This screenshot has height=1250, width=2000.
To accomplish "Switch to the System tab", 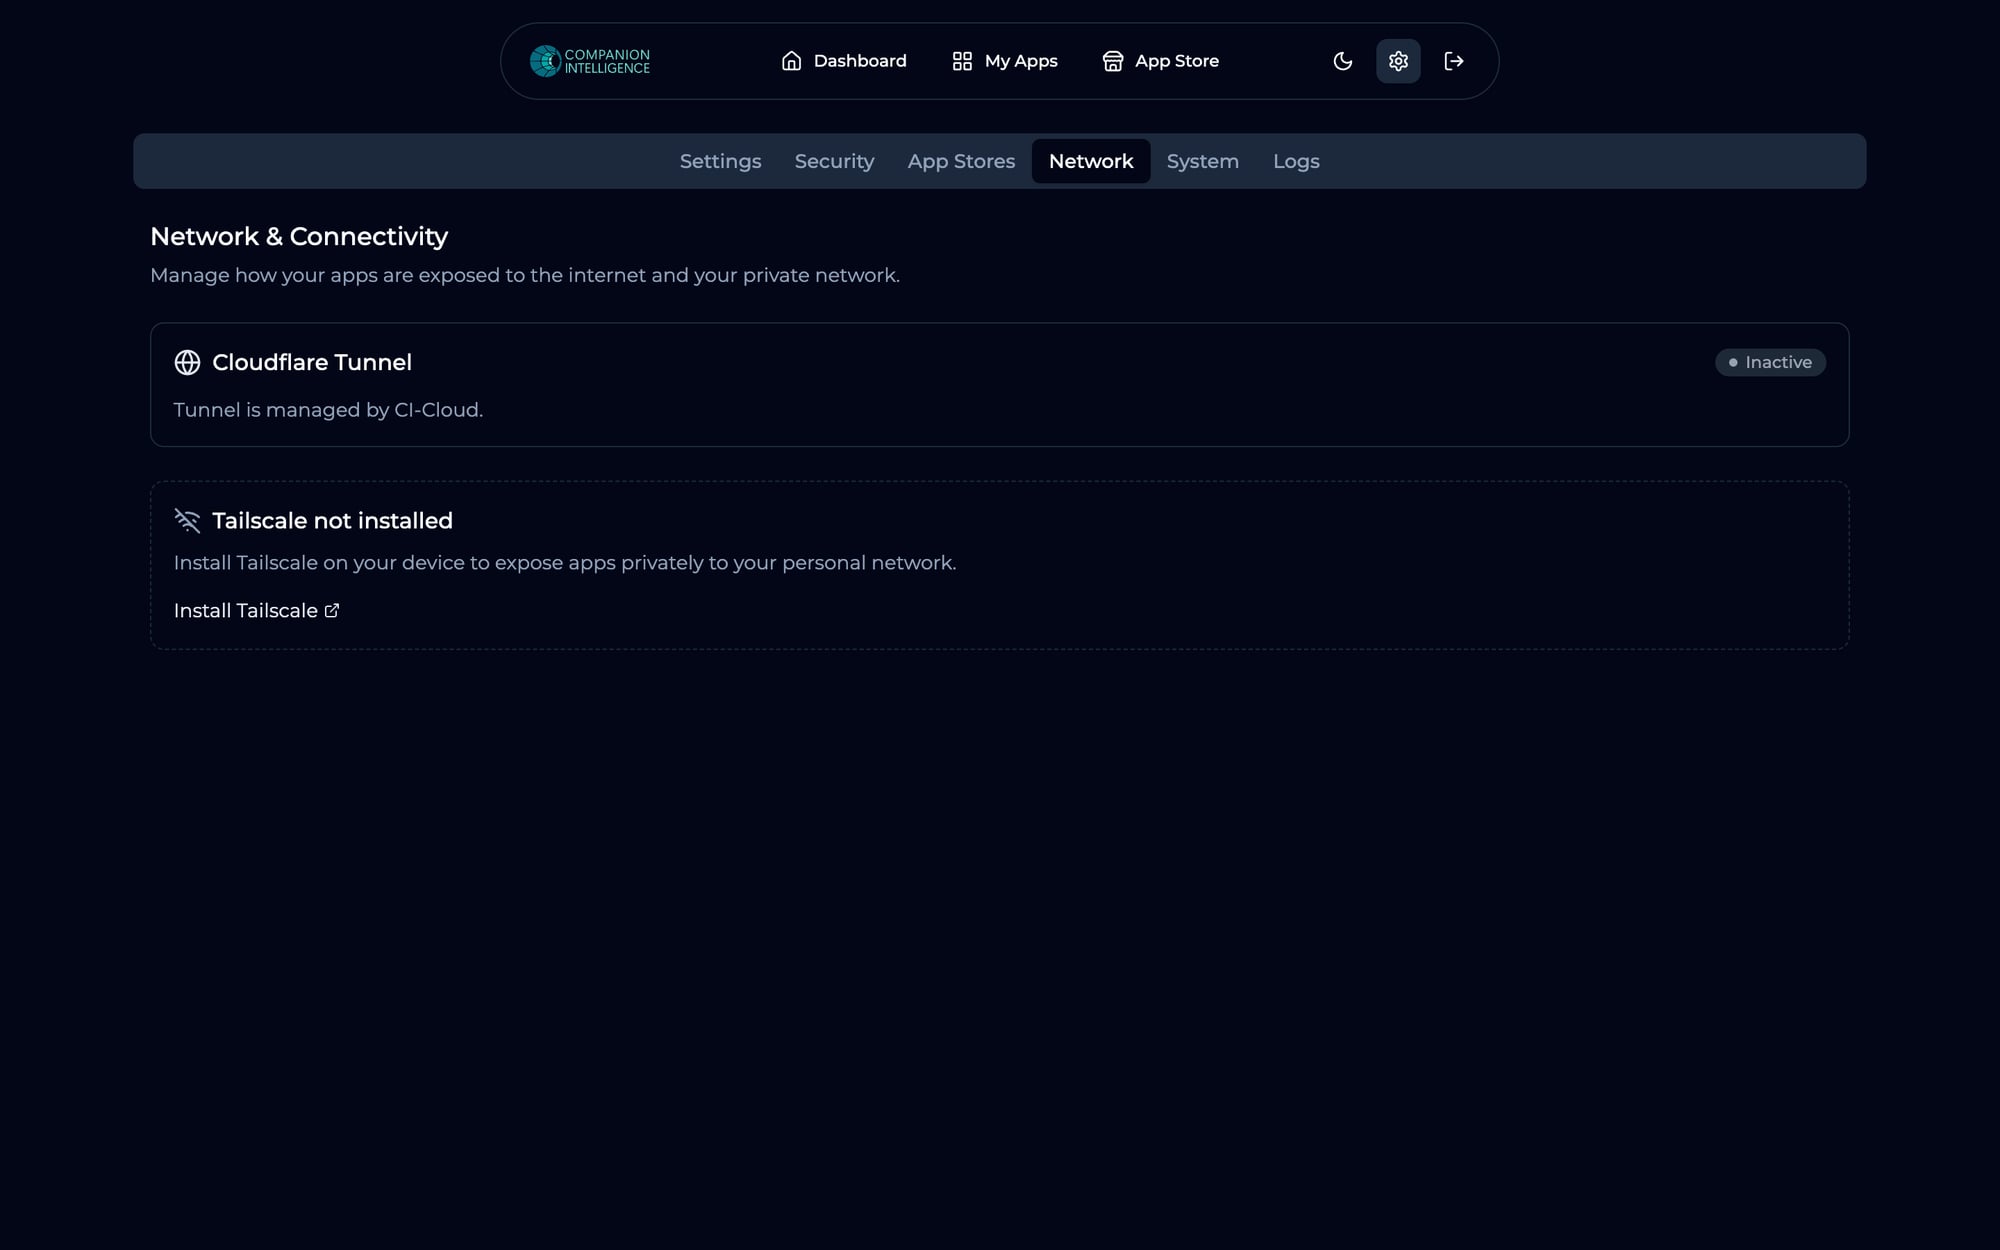I will coord(1202,161).
